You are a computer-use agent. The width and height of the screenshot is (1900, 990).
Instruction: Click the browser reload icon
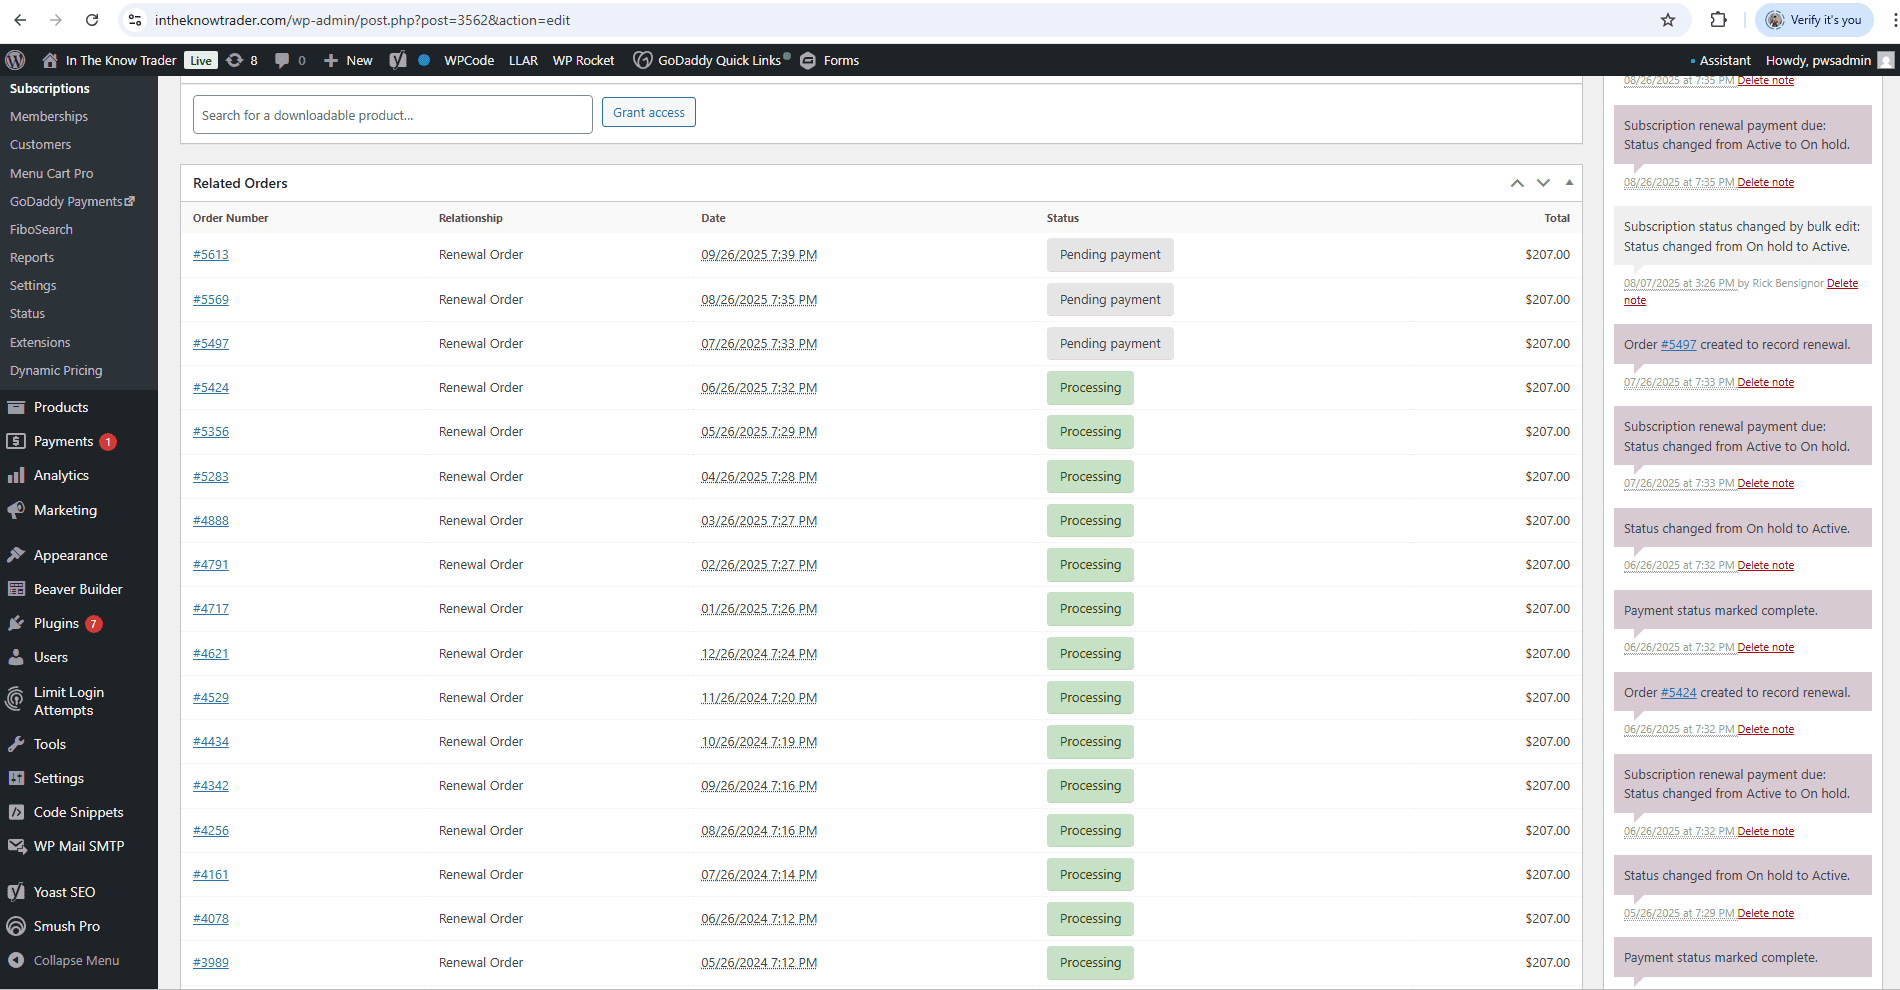[92, 20]
